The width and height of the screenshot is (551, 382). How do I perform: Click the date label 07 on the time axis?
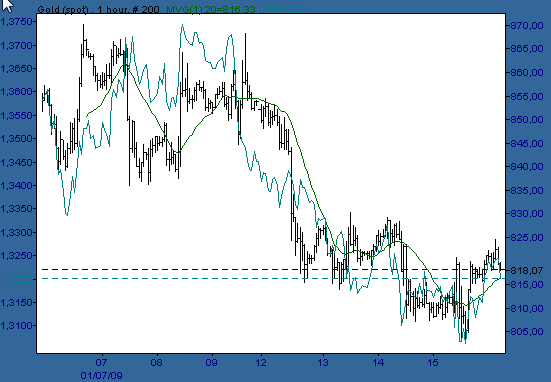click(x=102, y=362)
